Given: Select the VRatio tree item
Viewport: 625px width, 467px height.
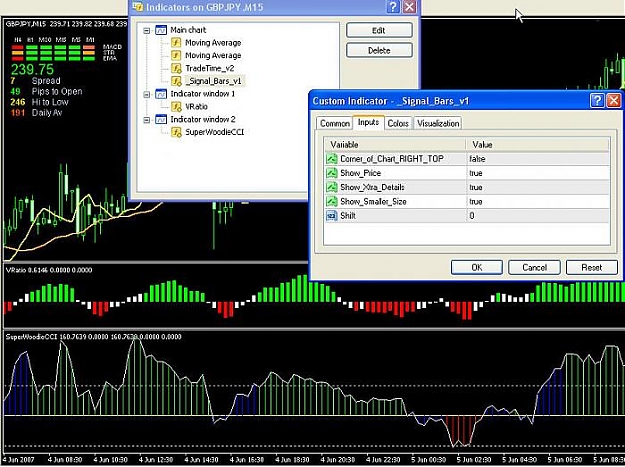Looking at the screenshot, I should [x=197, y=106].
